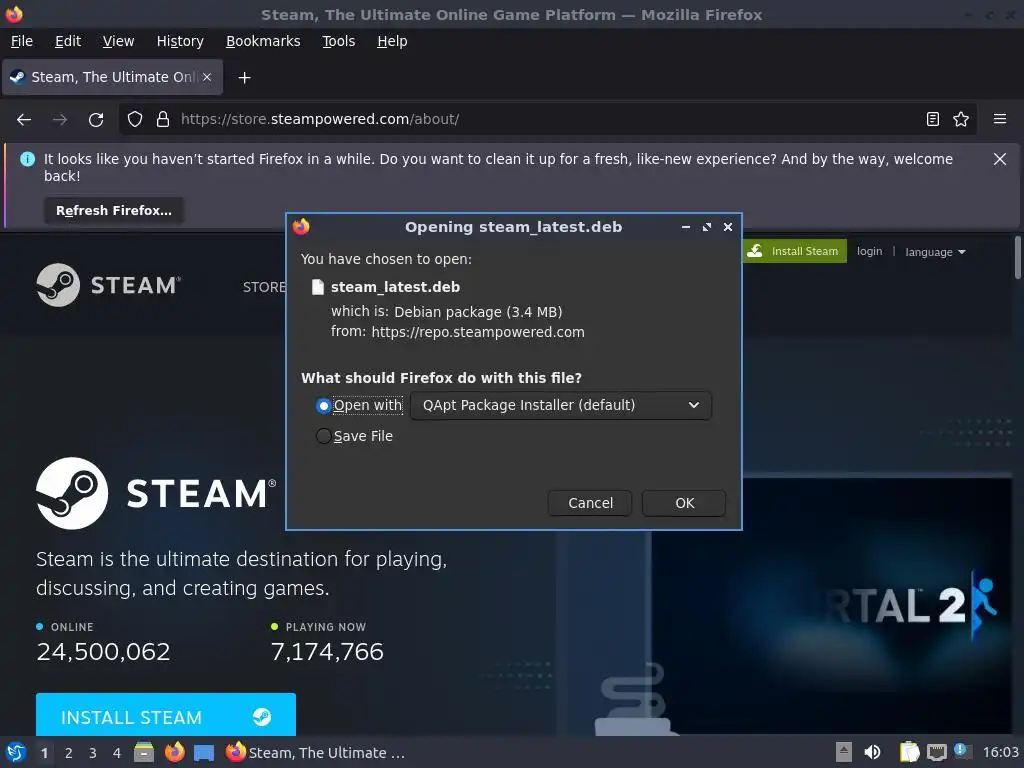Click OK in the download dialog
1024x768 pixels.
pyautogui.click(x=684, y=503)
